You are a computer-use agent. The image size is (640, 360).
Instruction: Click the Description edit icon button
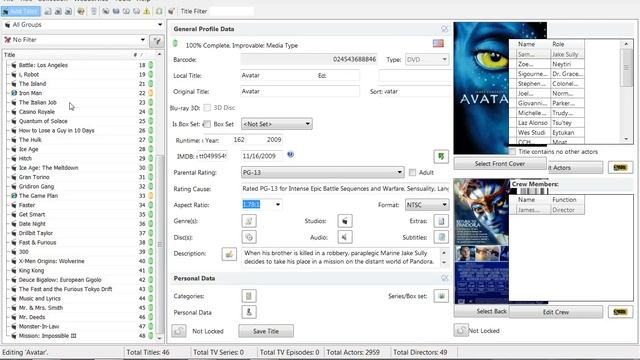pos(229,254)
